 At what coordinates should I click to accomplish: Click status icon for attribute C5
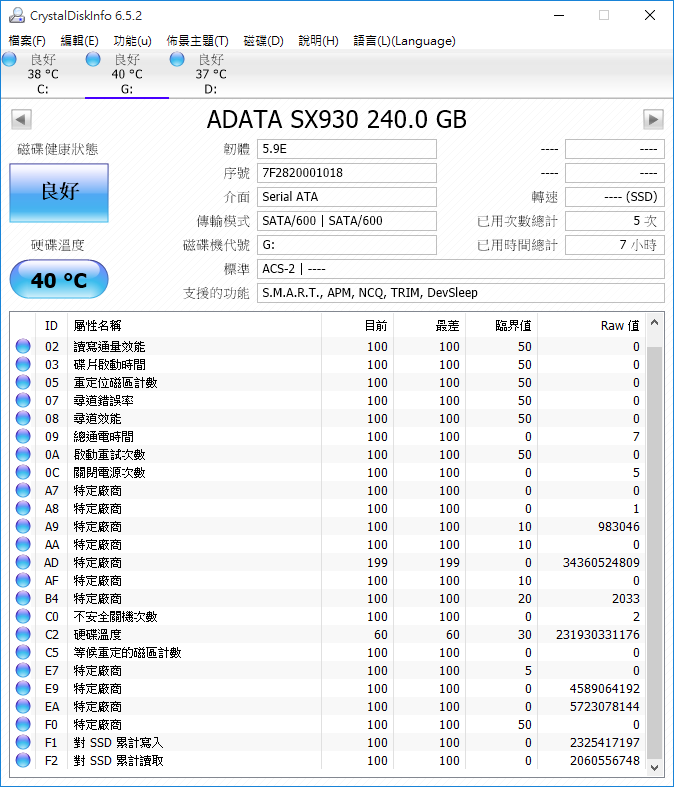pyautogui.click(x=23, y=652)
